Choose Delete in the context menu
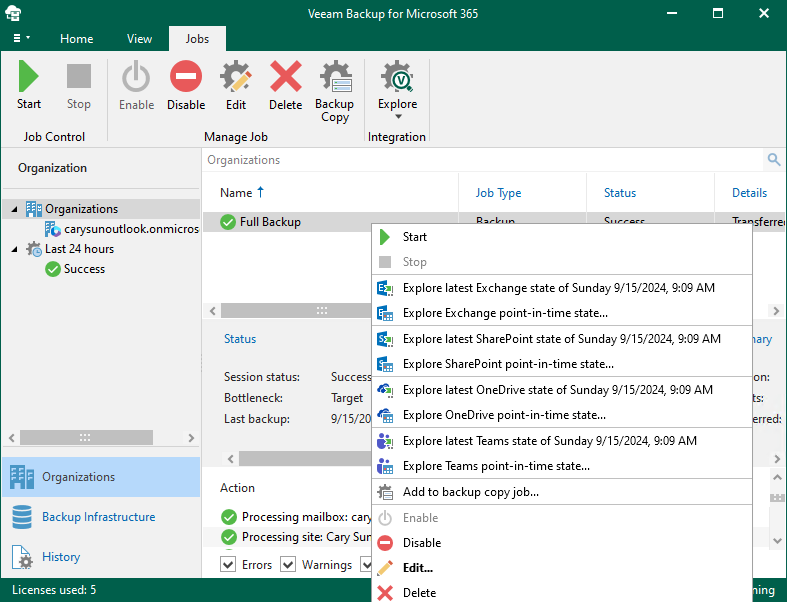This screenshot has height=602, width=787. 562,593
